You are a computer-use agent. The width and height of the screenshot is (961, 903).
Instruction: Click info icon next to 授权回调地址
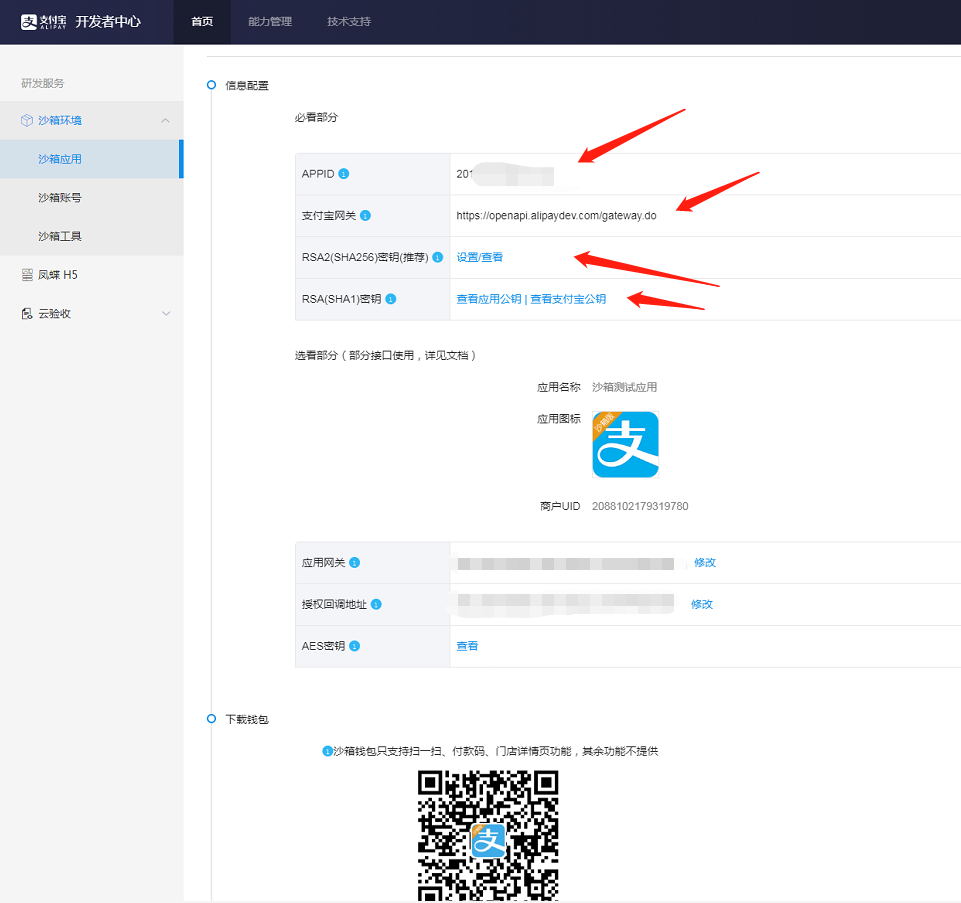pyautogui.click(x=376, y=604)
